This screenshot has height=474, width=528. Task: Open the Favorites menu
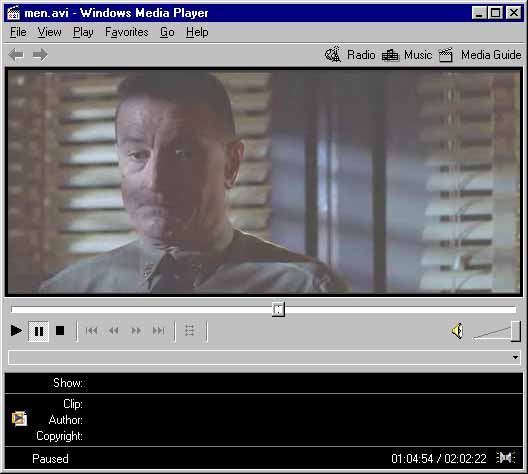point(127,32)
